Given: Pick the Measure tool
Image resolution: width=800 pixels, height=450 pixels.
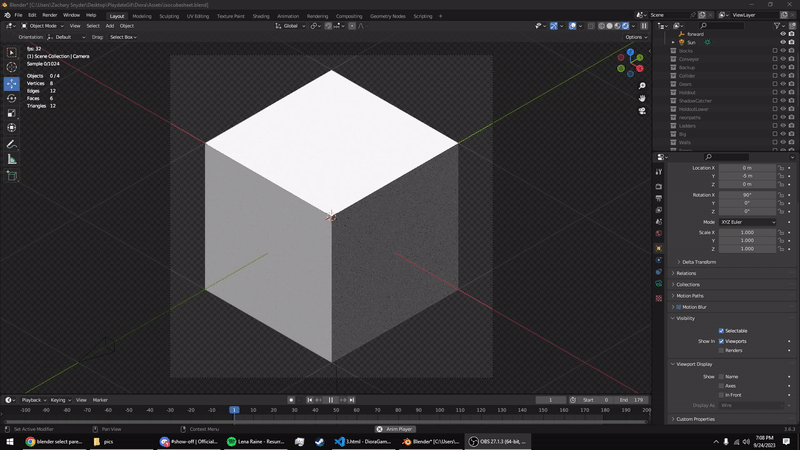Looking at the screenshot, I should (12, 159).
